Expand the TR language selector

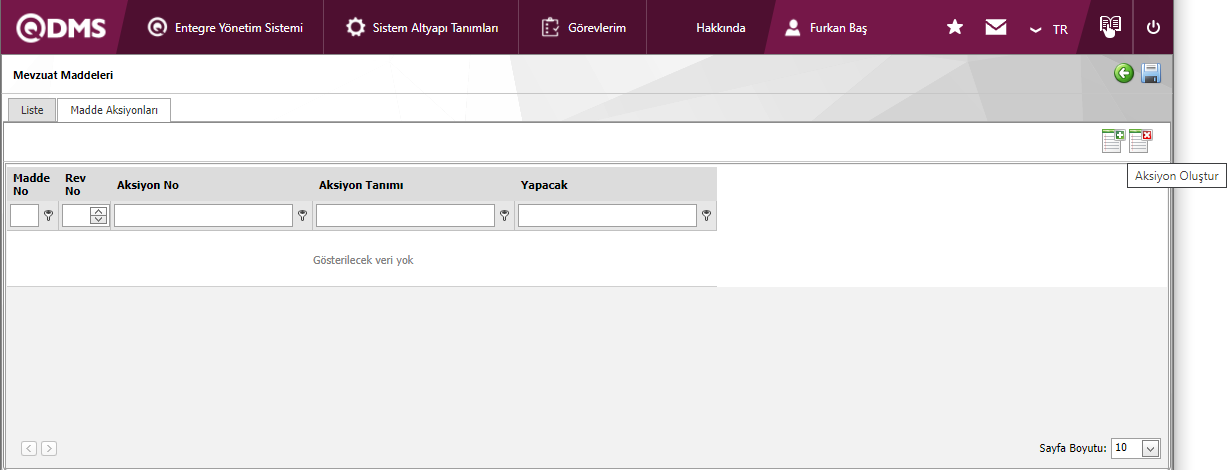pos(1049,29)
